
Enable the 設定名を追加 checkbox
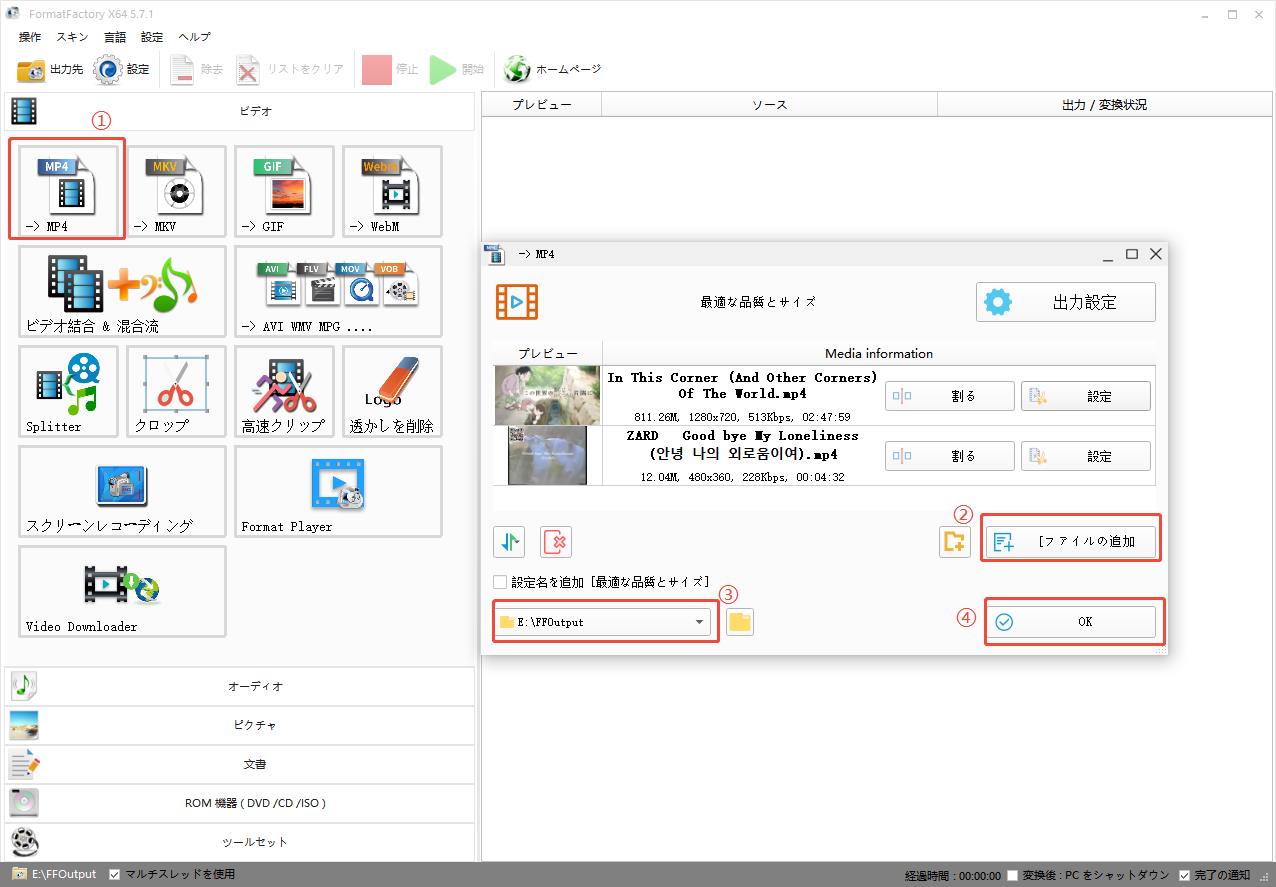[x=500, y=582]
